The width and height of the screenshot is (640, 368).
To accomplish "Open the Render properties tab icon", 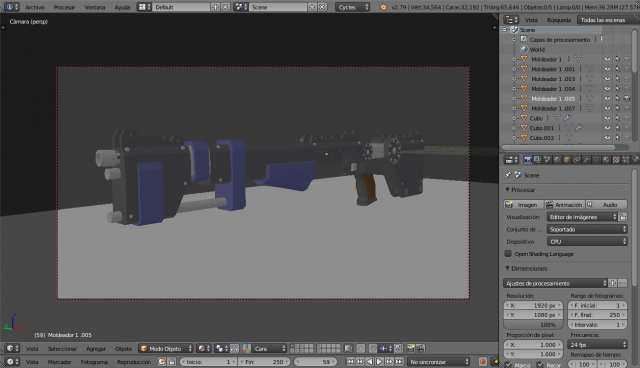I will 528,160.
